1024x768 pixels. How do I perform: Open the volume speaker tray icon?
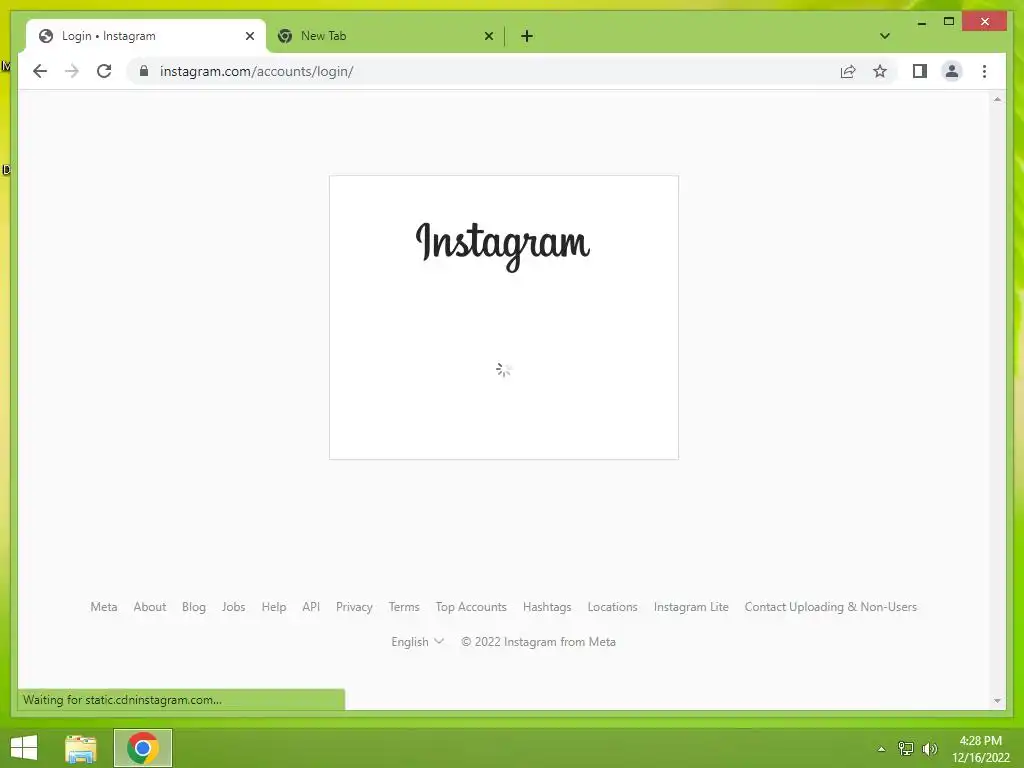point(929,748)
